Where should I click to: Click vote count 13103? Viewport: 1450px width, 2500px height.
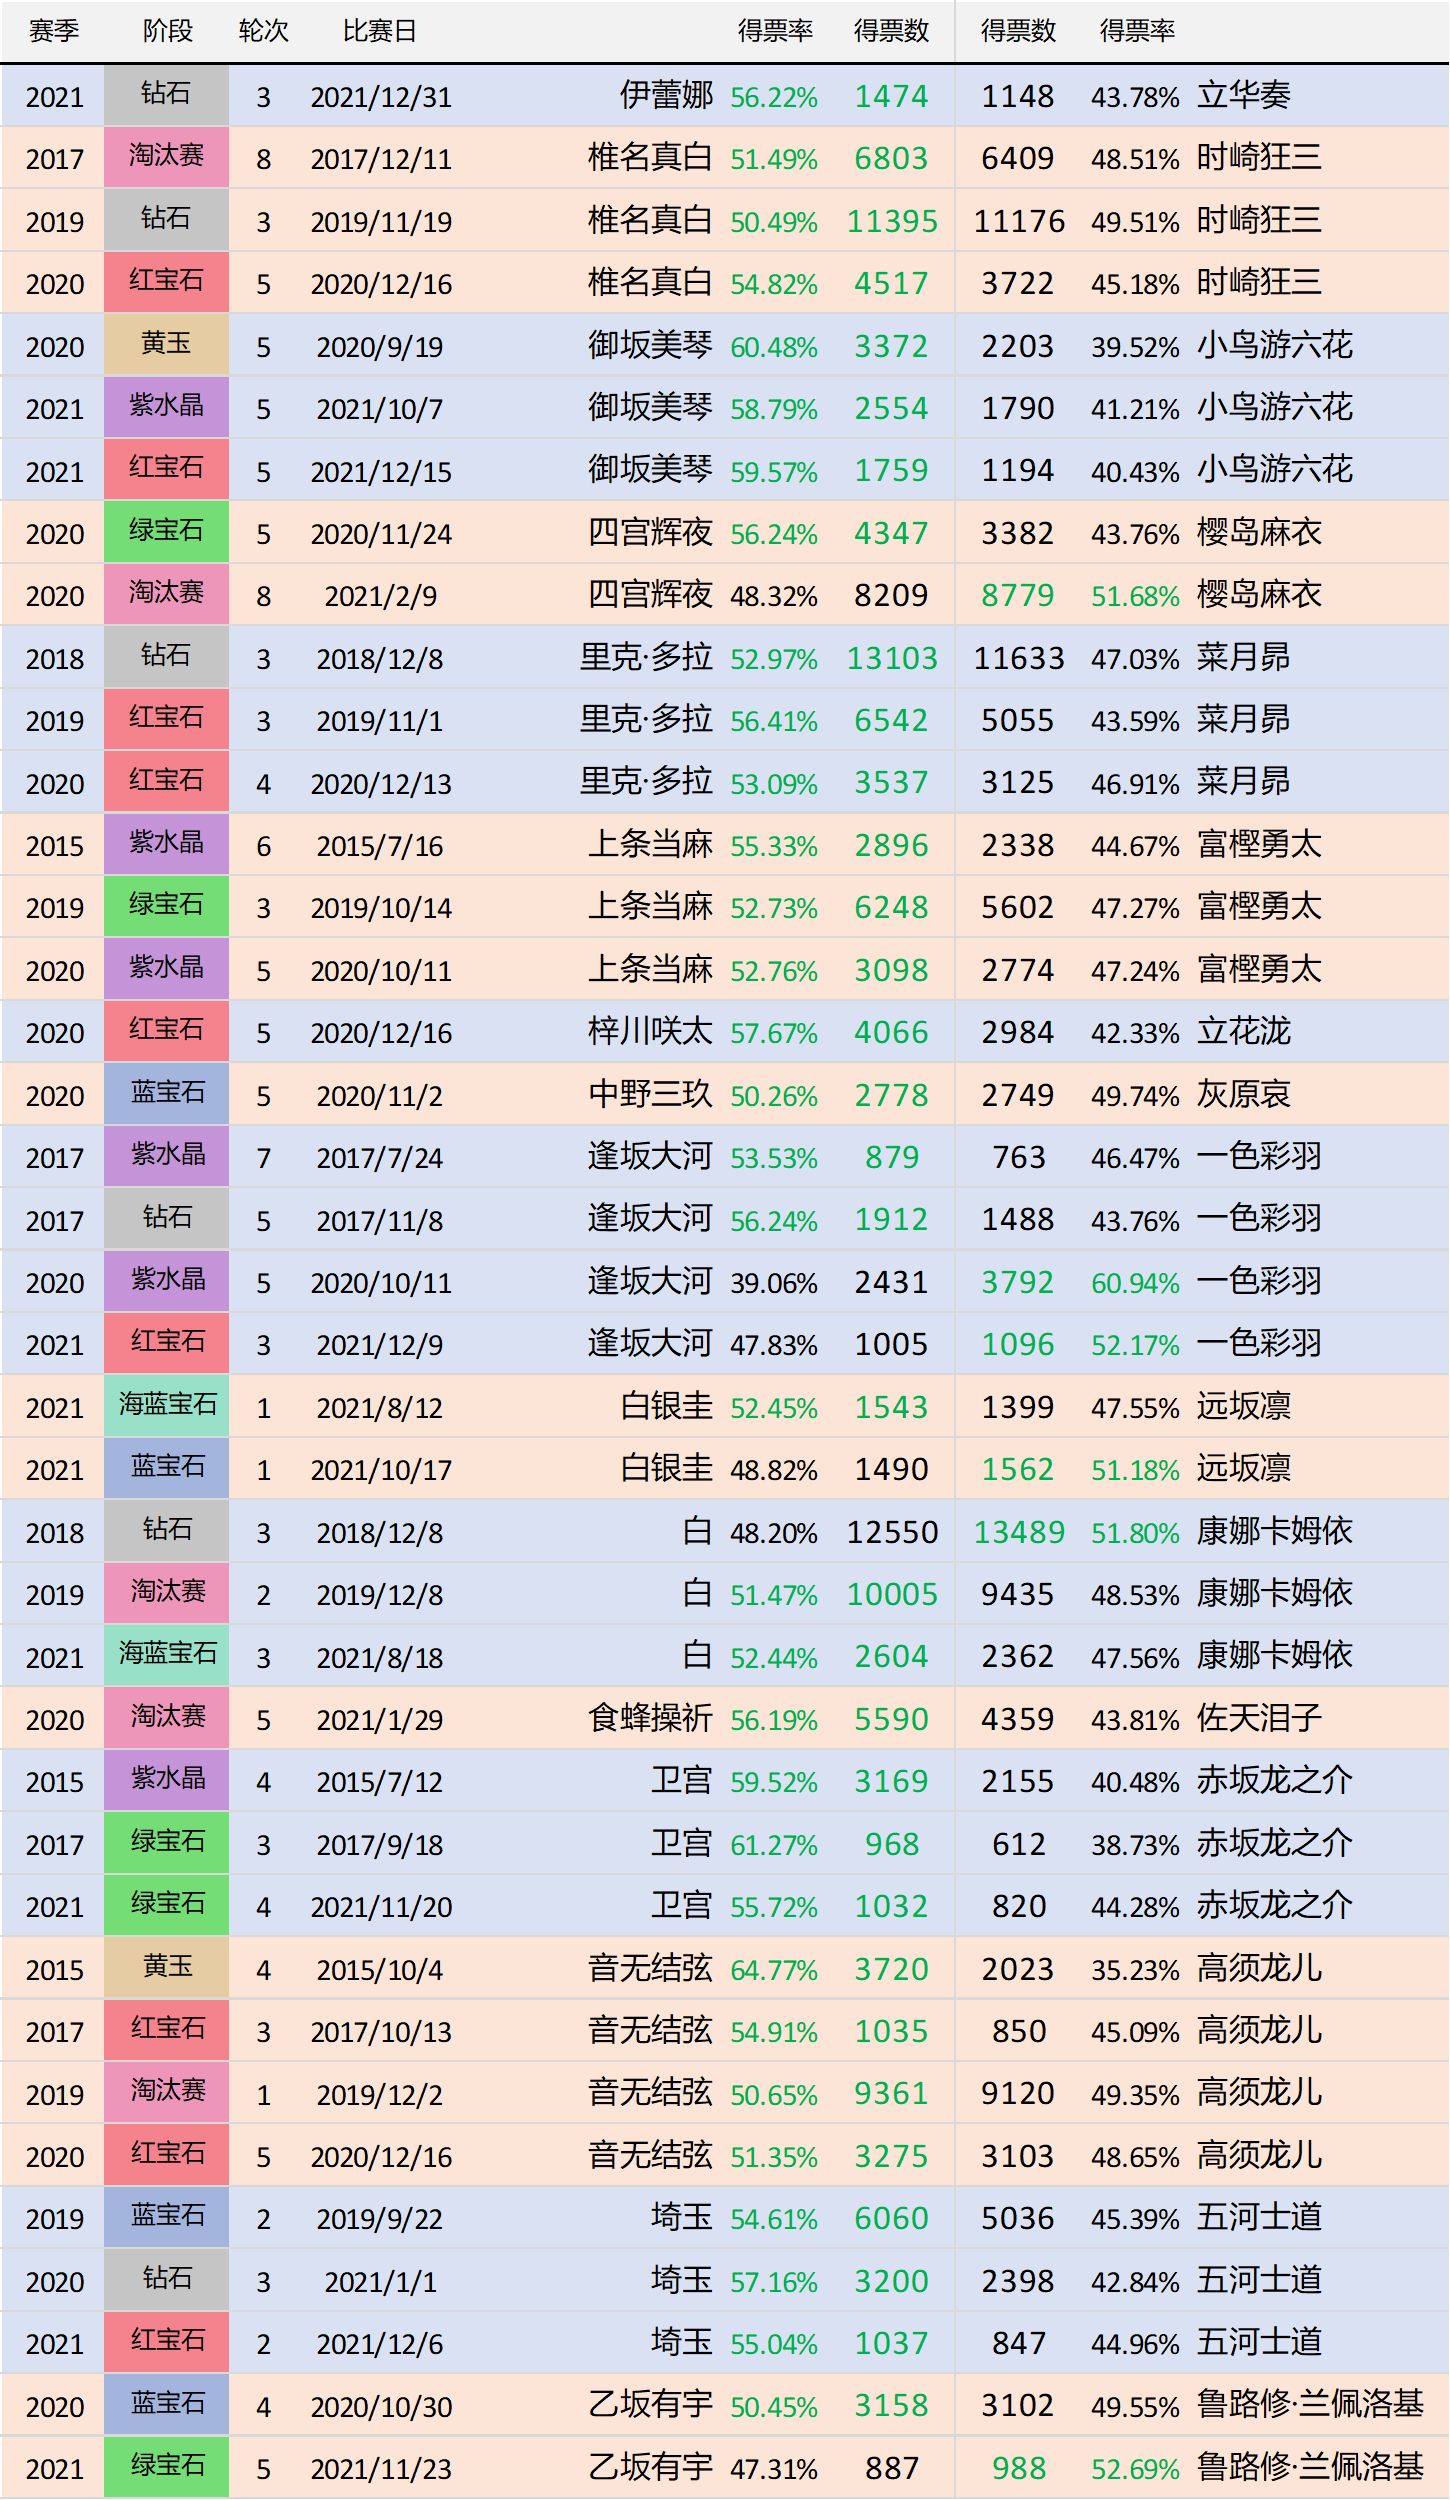892,658
